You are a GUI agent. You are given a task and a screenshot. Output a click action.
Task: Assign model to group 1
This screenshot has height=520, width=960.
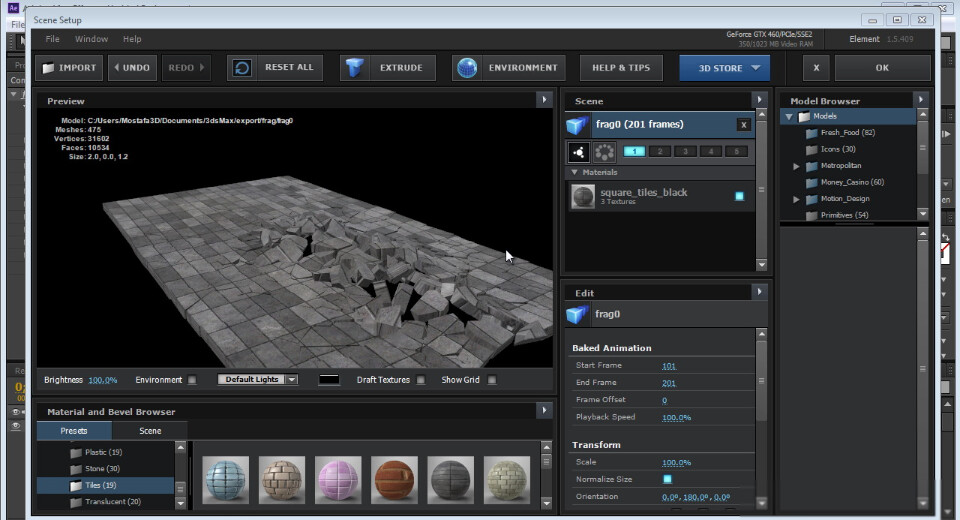point(634,151)
